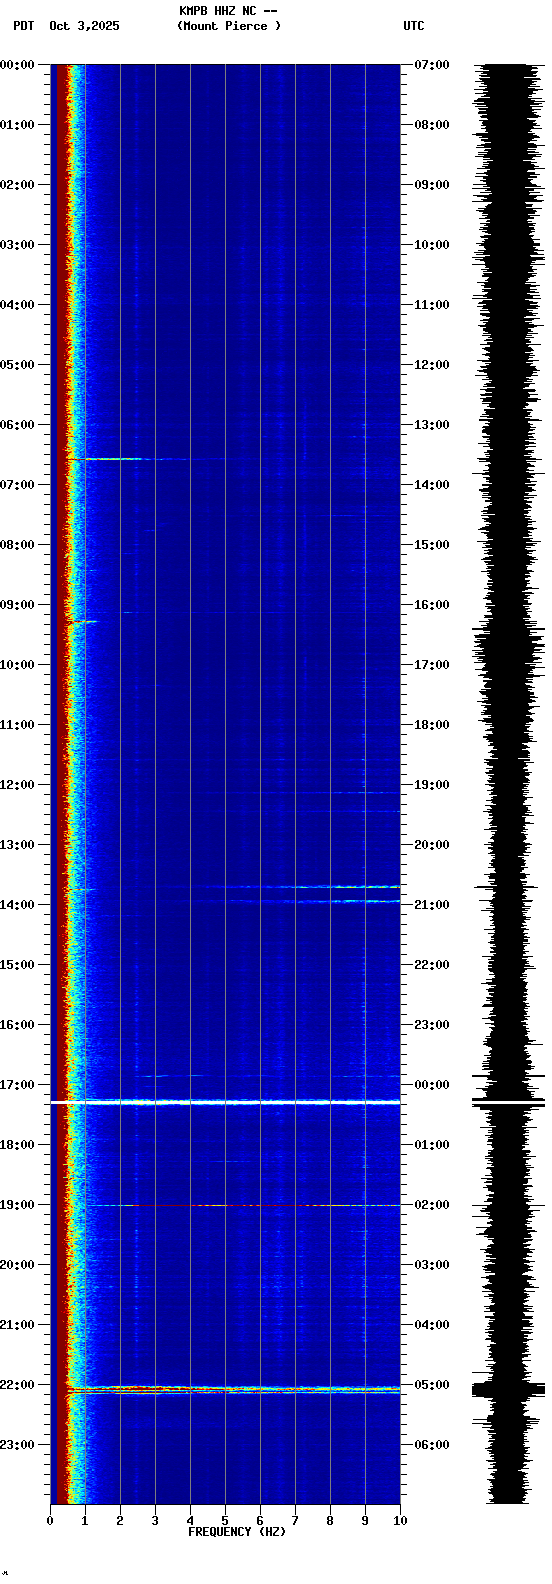The height and width of the screenshot is (1584, 552).
Task: Click the UTC timezone label
Action: (x=414, y=26)
